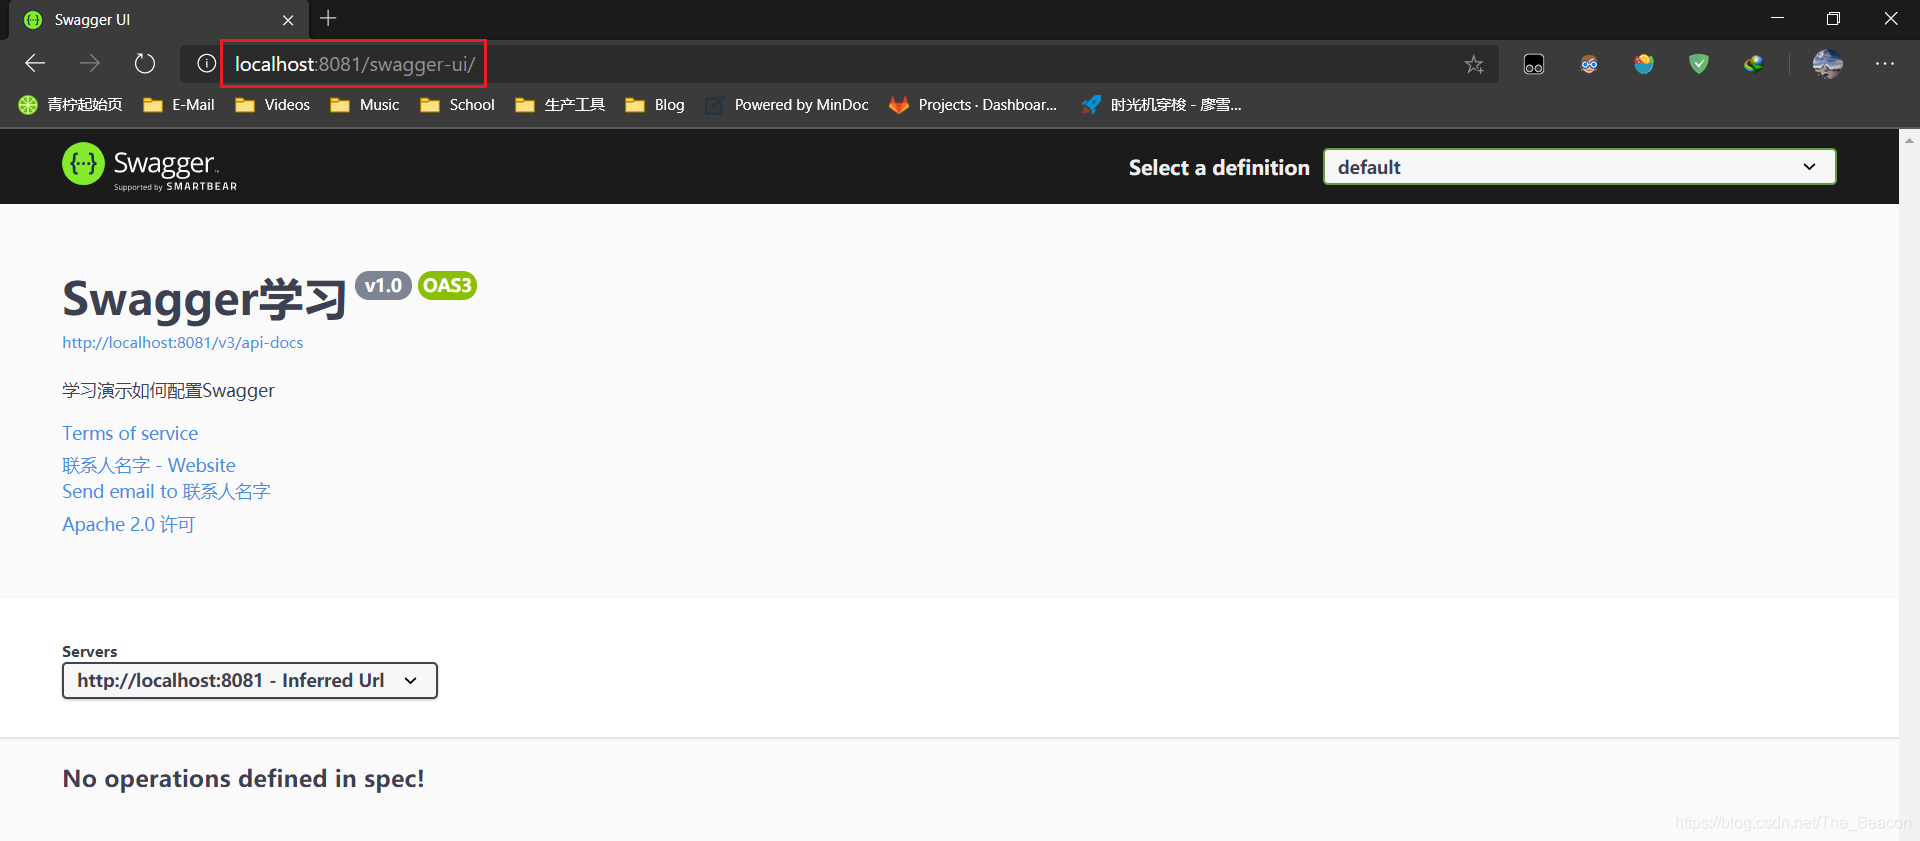Go back with the browser back arrow
Viewport: 1920px width, 841px height.
(x=36, y=64)
